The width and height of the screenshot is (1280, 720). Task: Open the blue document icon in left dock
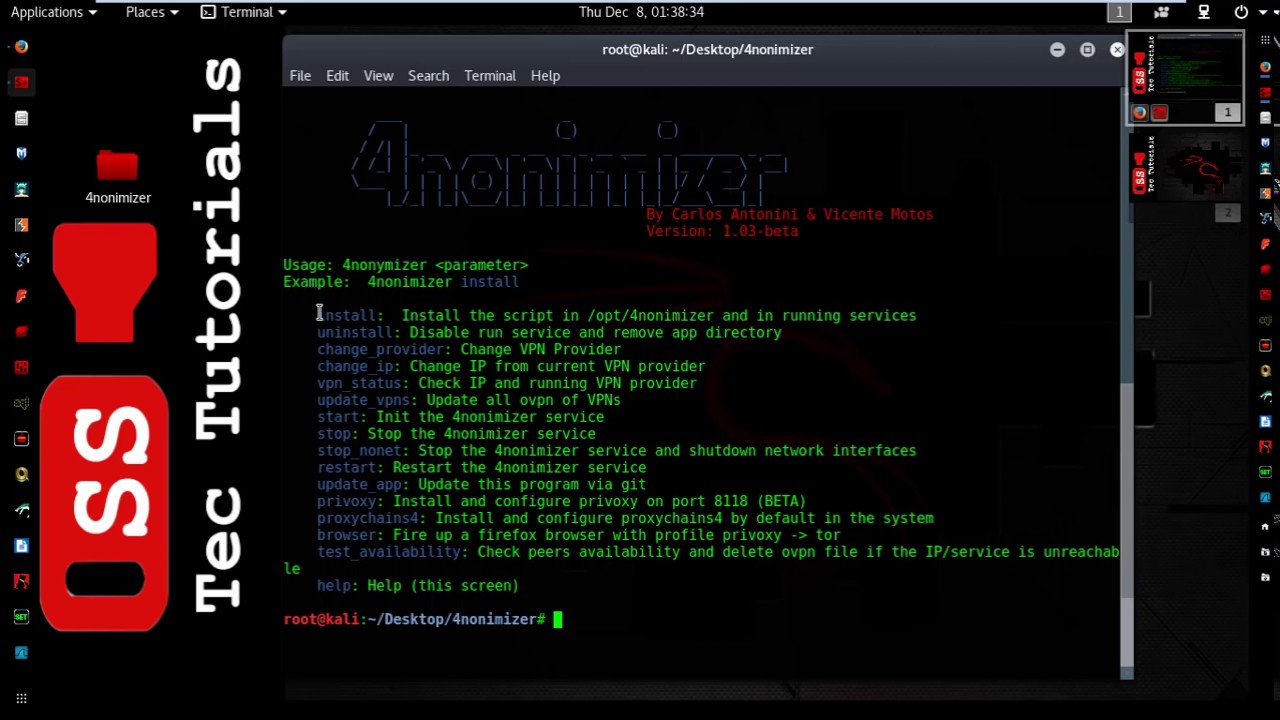pos(21,546)
